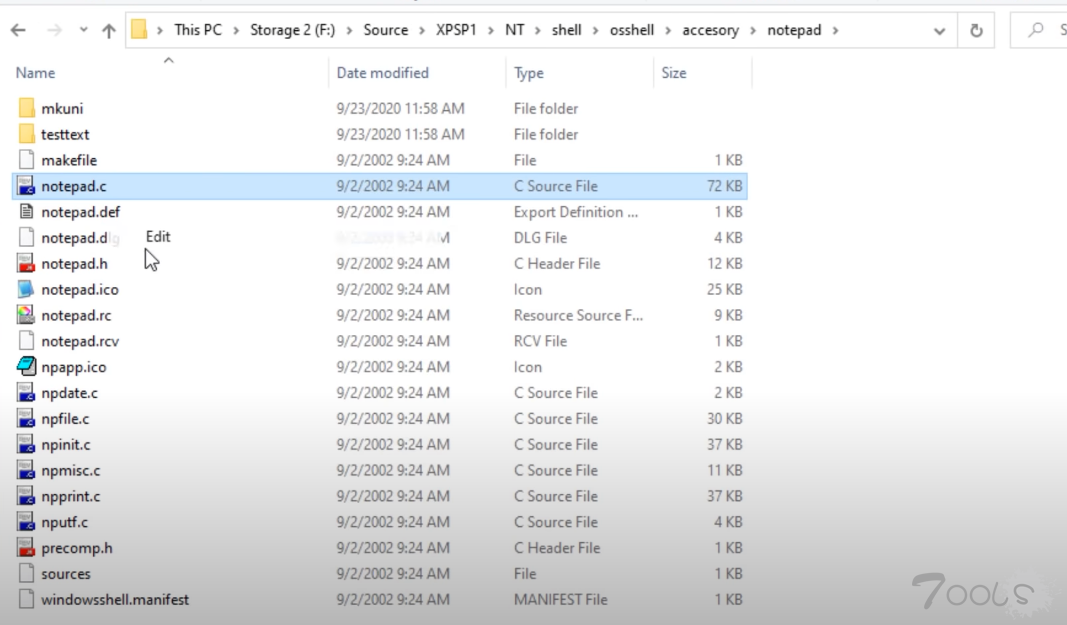This screenshot has width=1067, height=625.
Task: Click the Size column header
Action: point(675,73)
